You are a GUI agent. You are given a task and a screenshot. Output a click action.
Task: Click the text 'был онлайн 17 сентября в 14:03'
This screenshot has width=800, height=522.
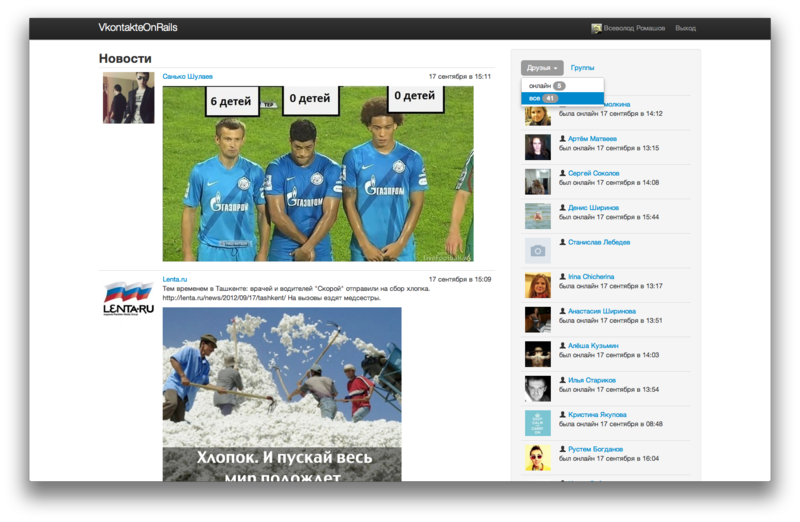point(609,355)
